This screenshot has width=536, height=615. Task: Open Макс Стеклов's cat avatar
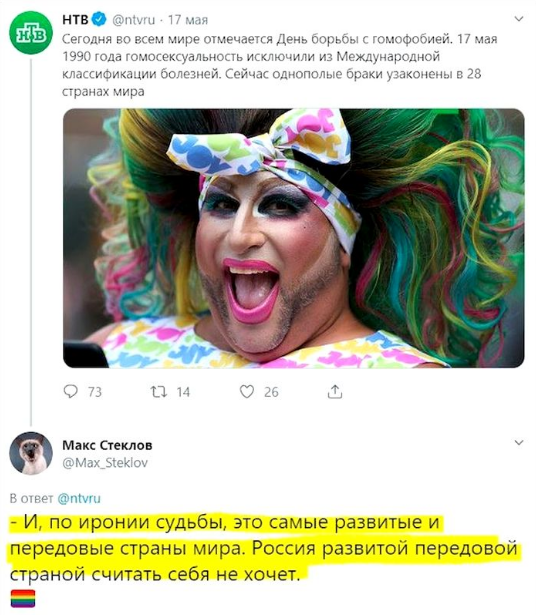(x=31, y=453)
